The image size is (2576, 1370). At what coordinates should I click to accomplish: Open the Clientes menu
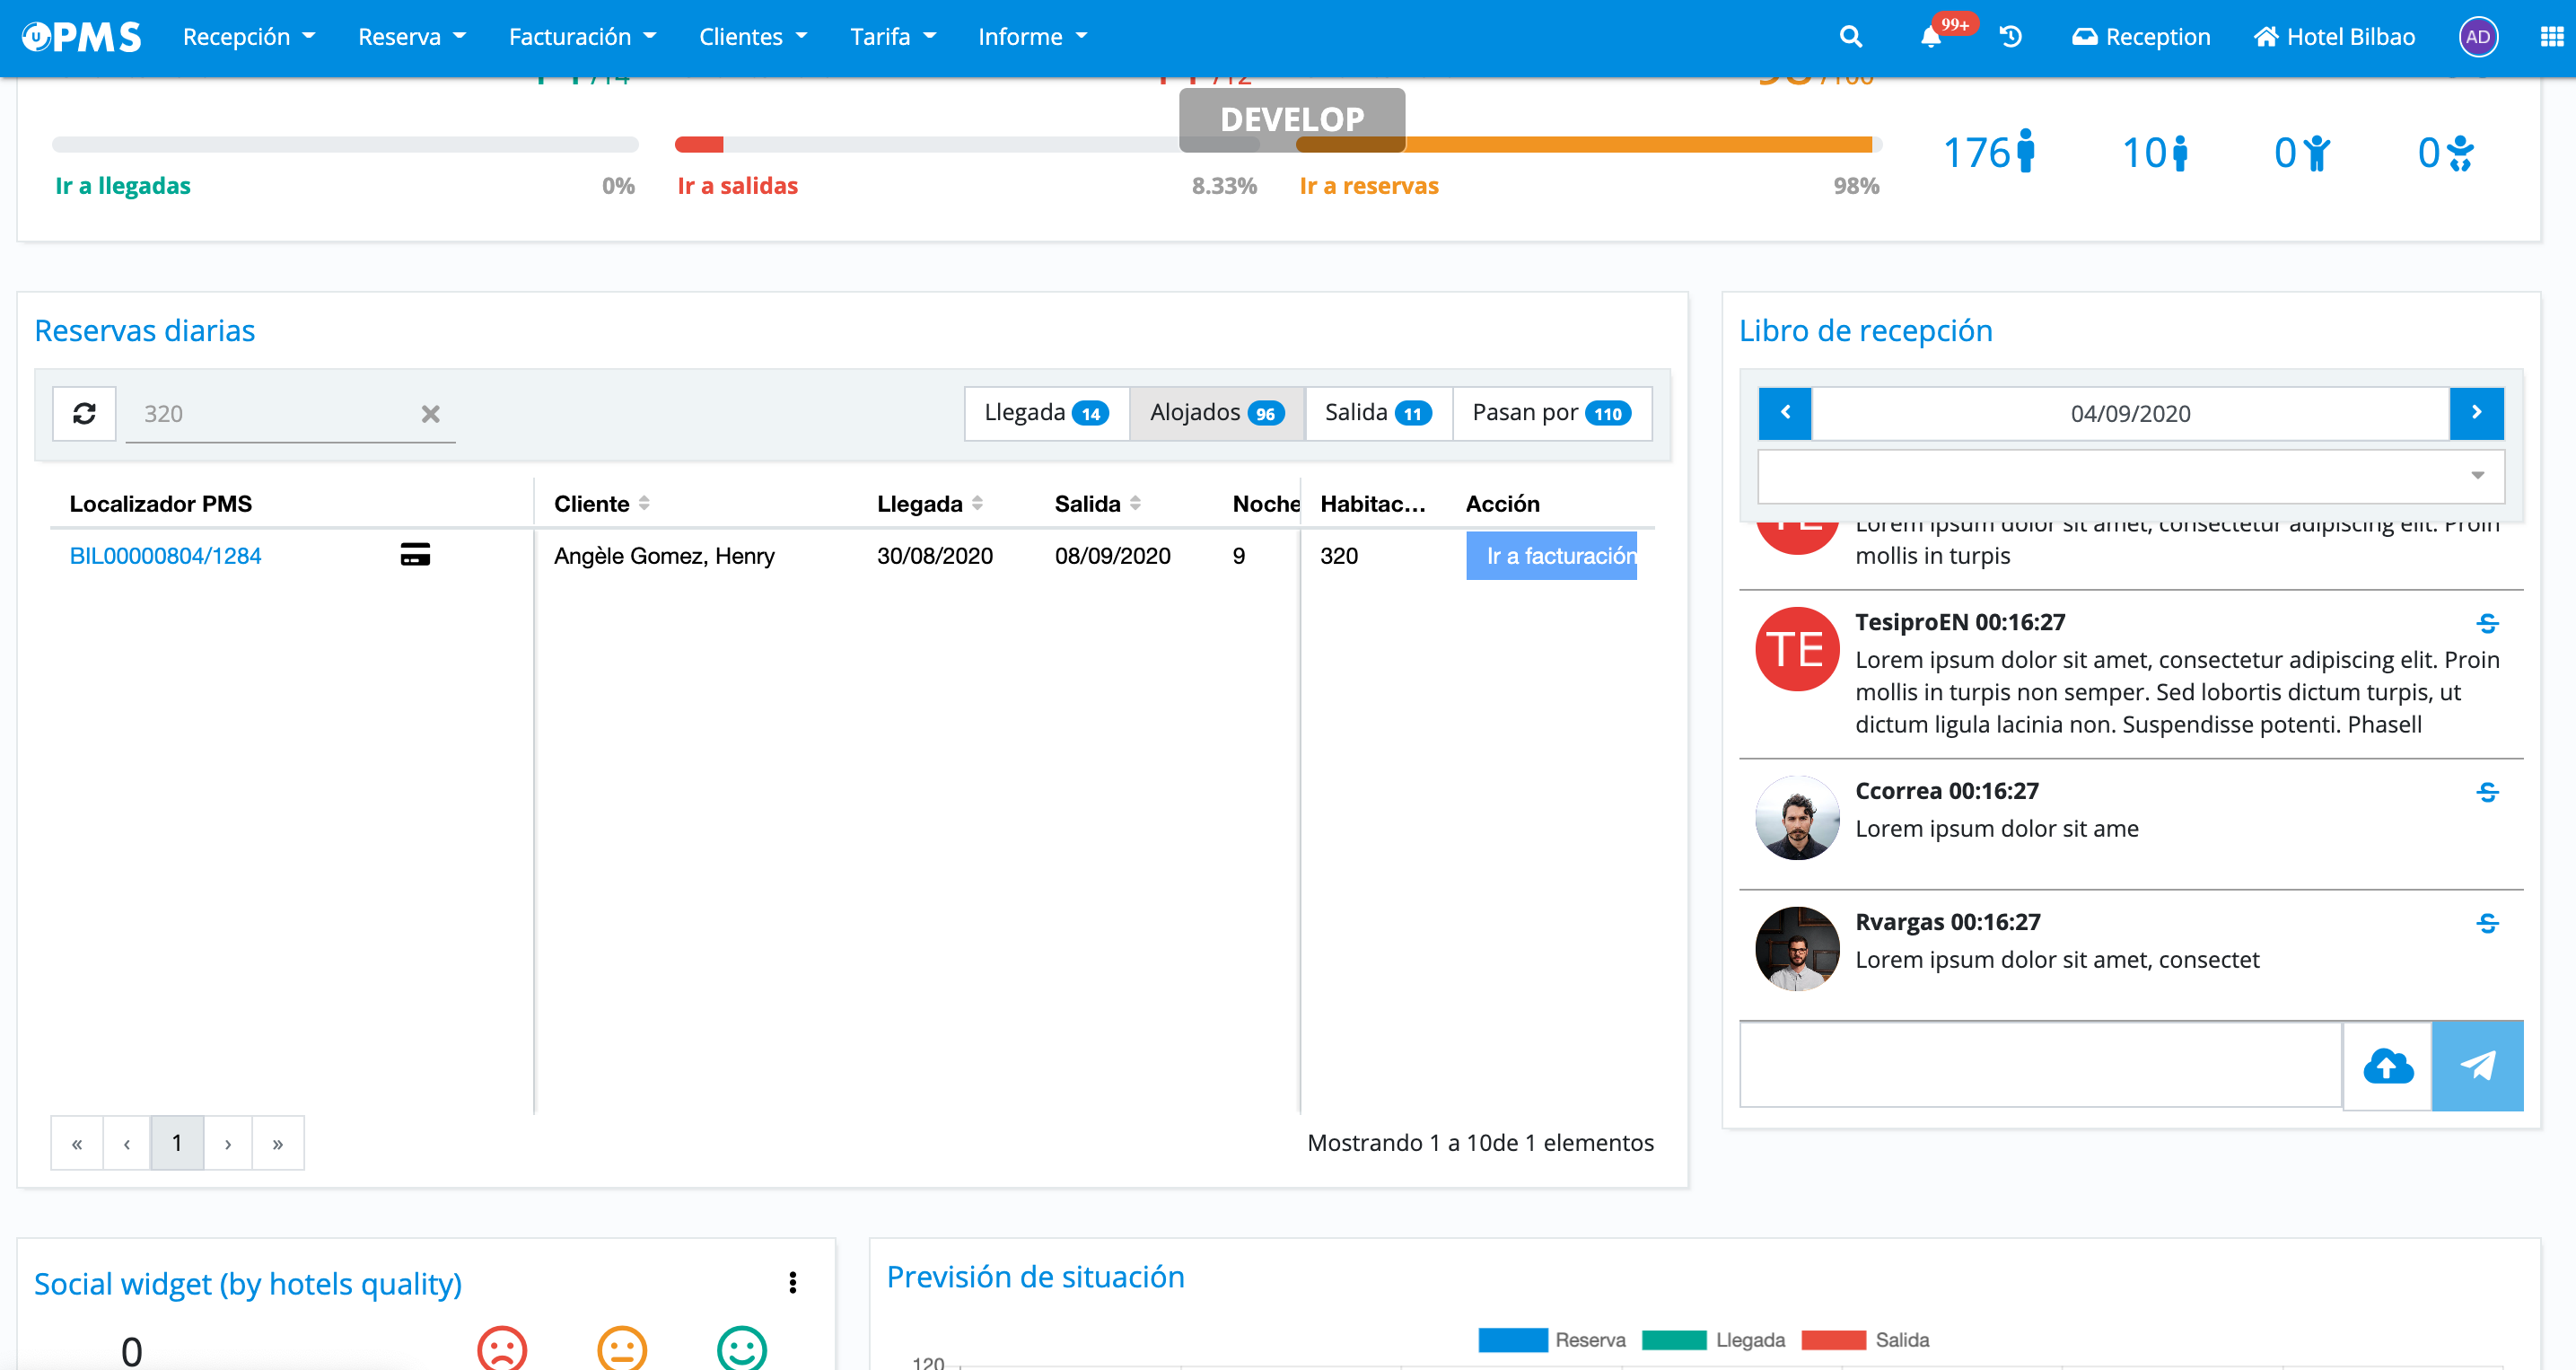[753, 37]
